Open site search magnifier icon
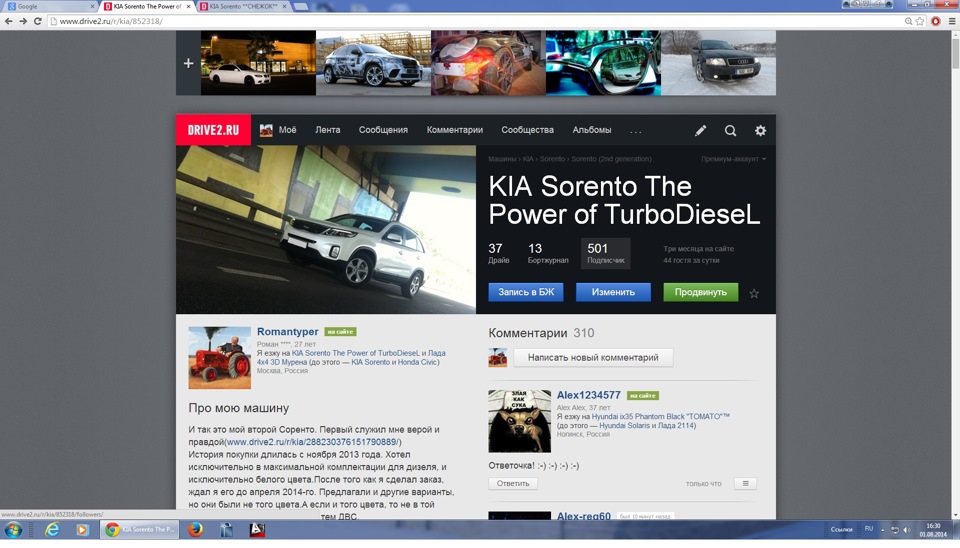960x548 pixels. point(730,130)
